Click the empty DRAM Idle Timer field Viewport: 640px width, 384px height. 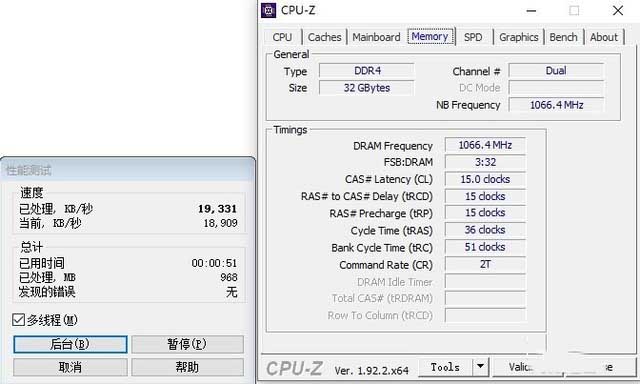click(485, 282)
